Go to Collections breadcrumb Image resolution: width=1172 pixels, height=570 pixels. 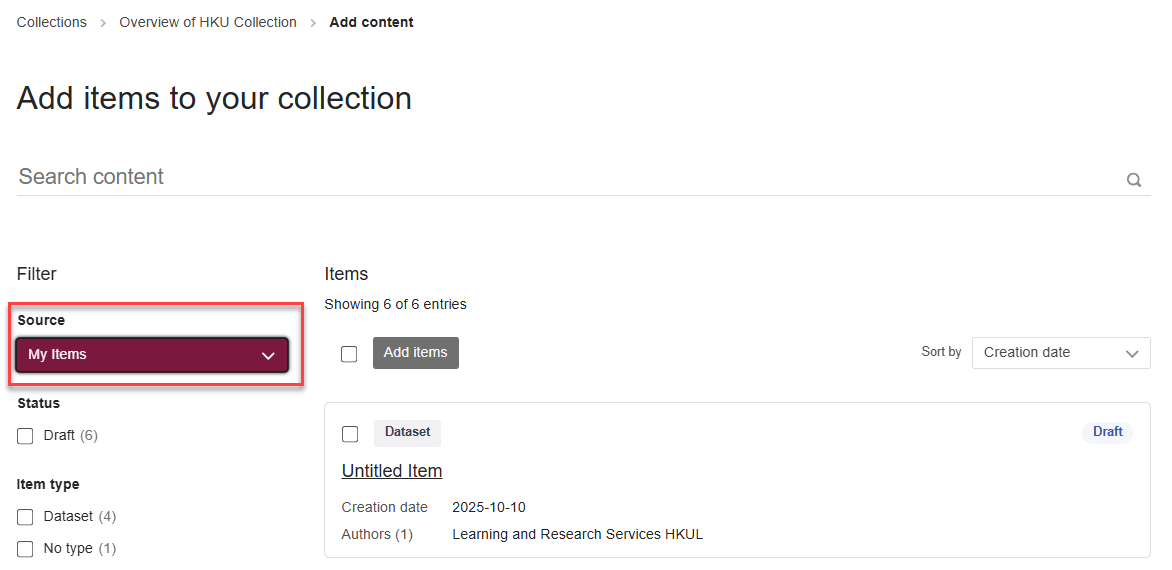coord(52,22)
